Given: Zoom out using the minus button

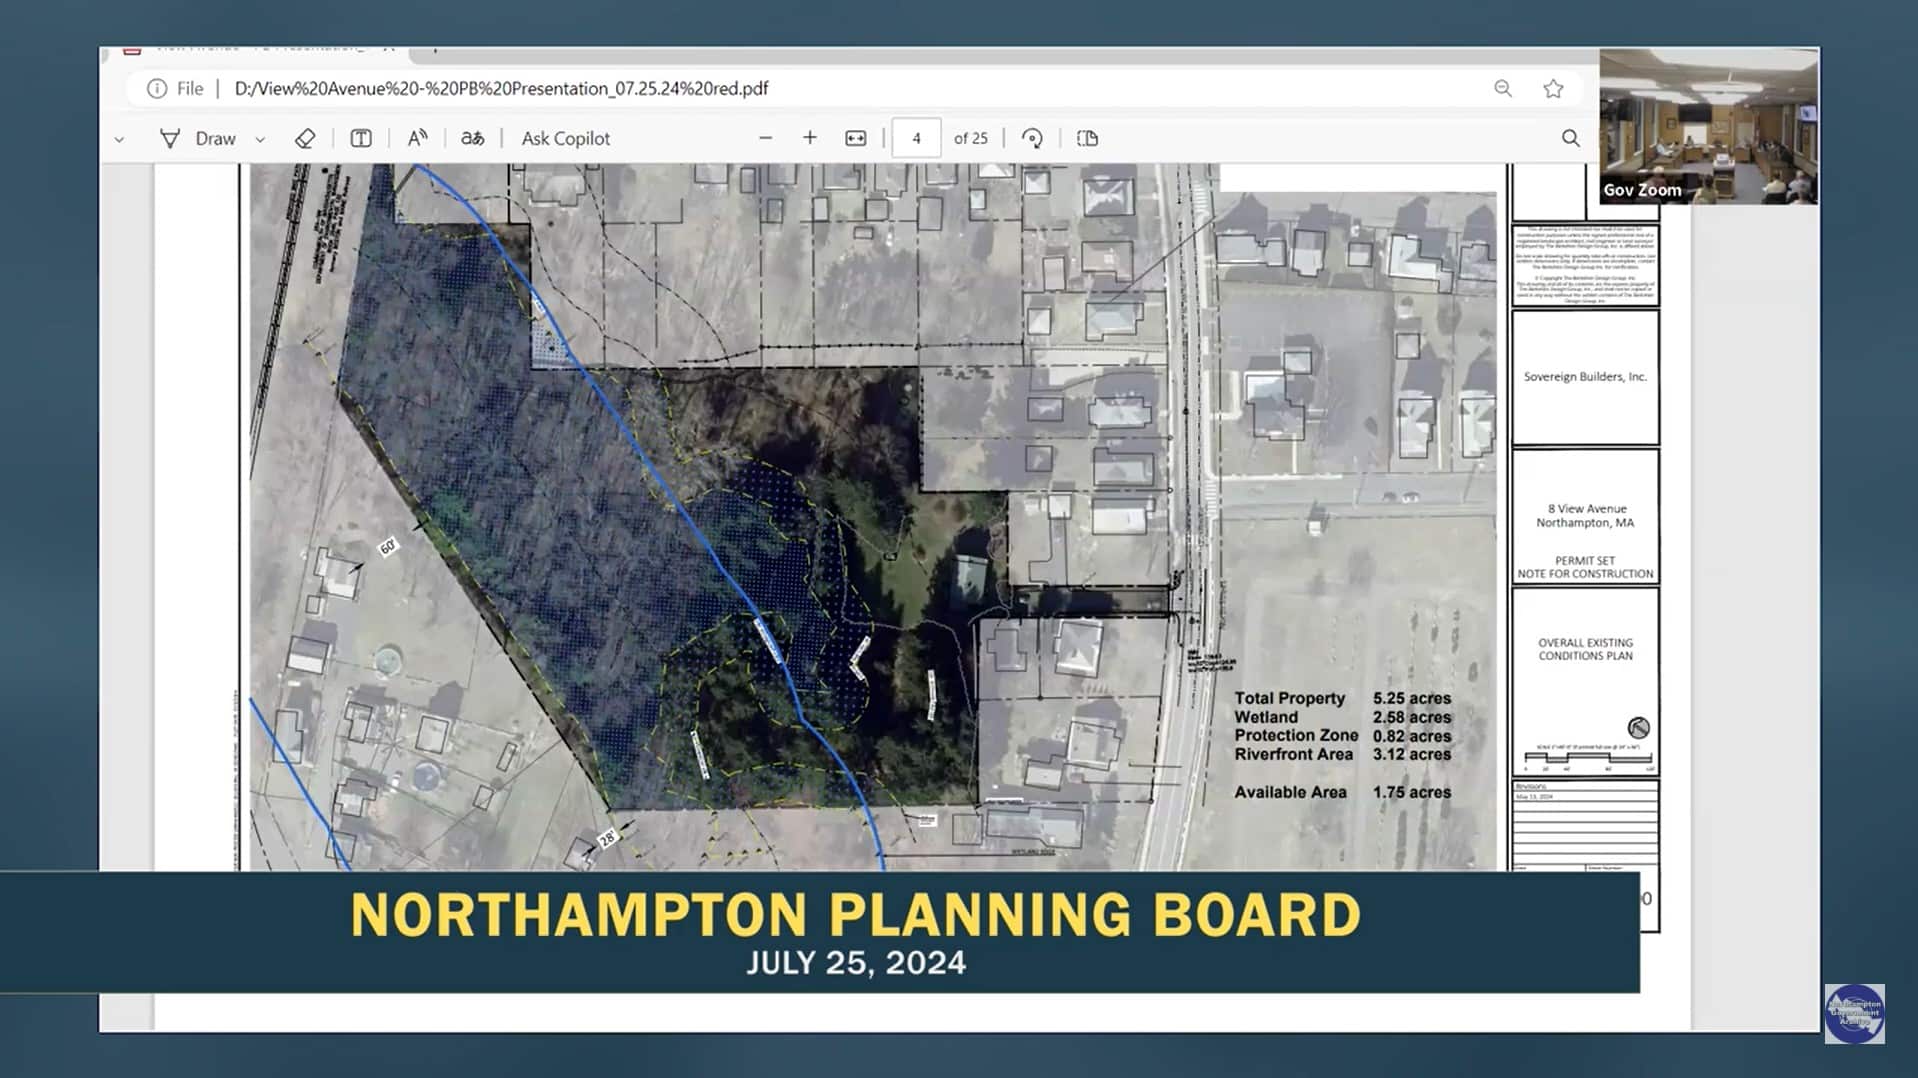Looking at the screenshot, I should [765, 138].
